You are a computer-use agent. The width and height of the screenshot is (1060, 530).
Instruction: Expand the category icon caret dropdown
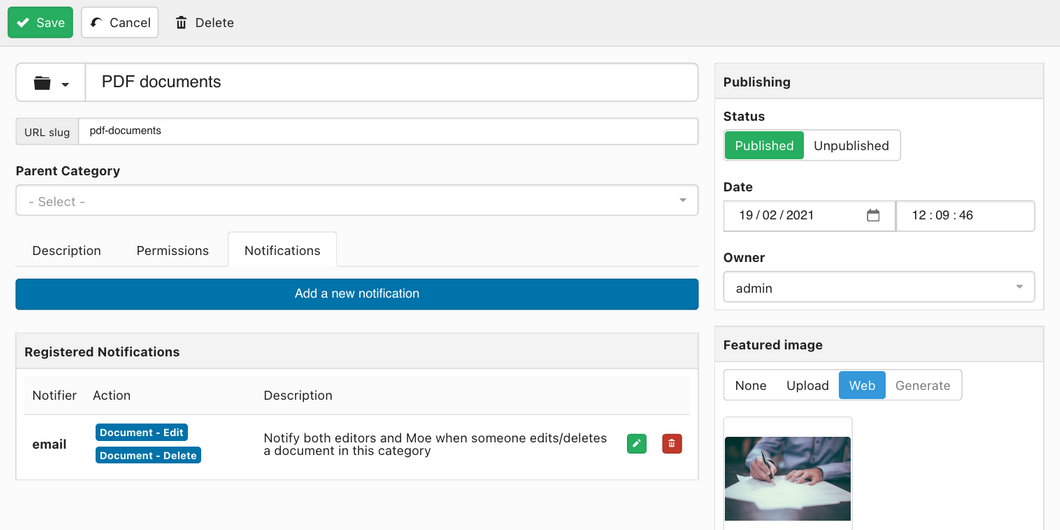coord(66,85)
